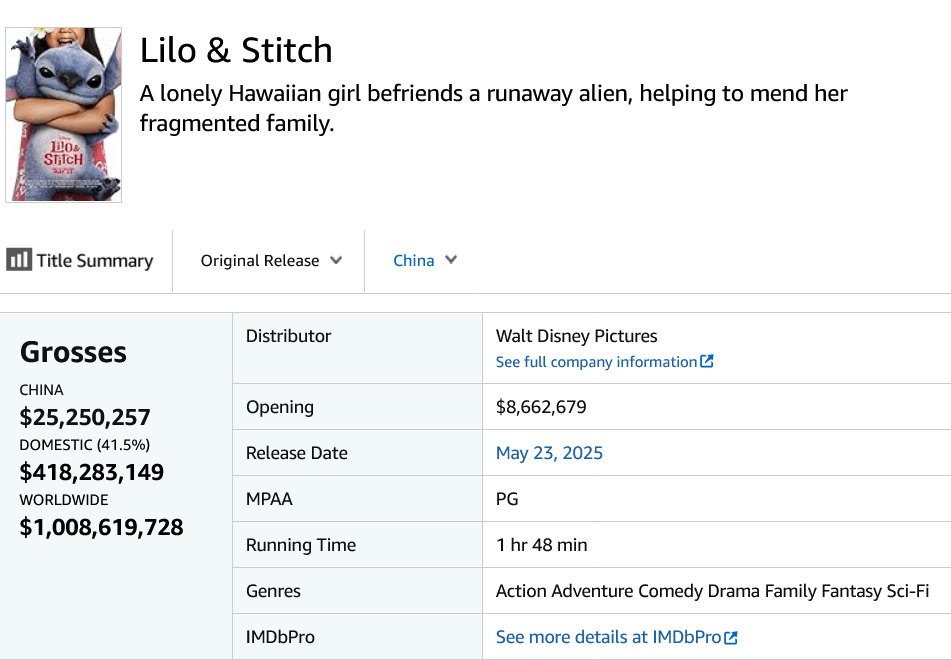Click the PG rating value
The image size is (951, 660).
coord(507,499)
